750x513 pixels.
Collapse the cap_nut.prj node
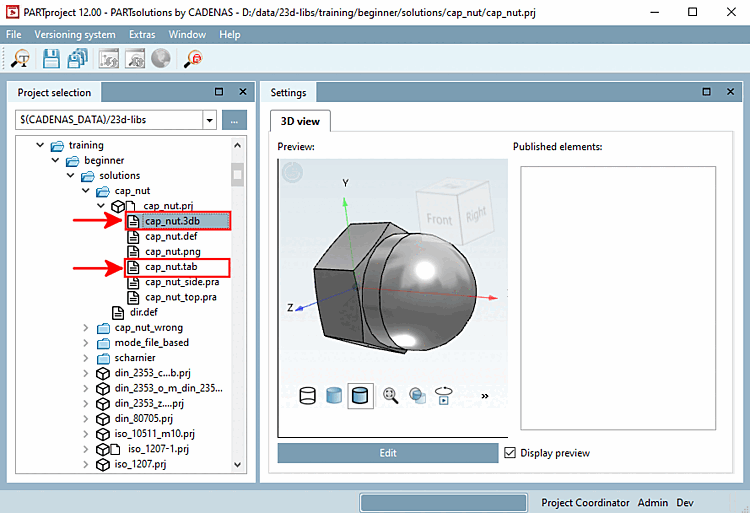[x=101, y=206]
